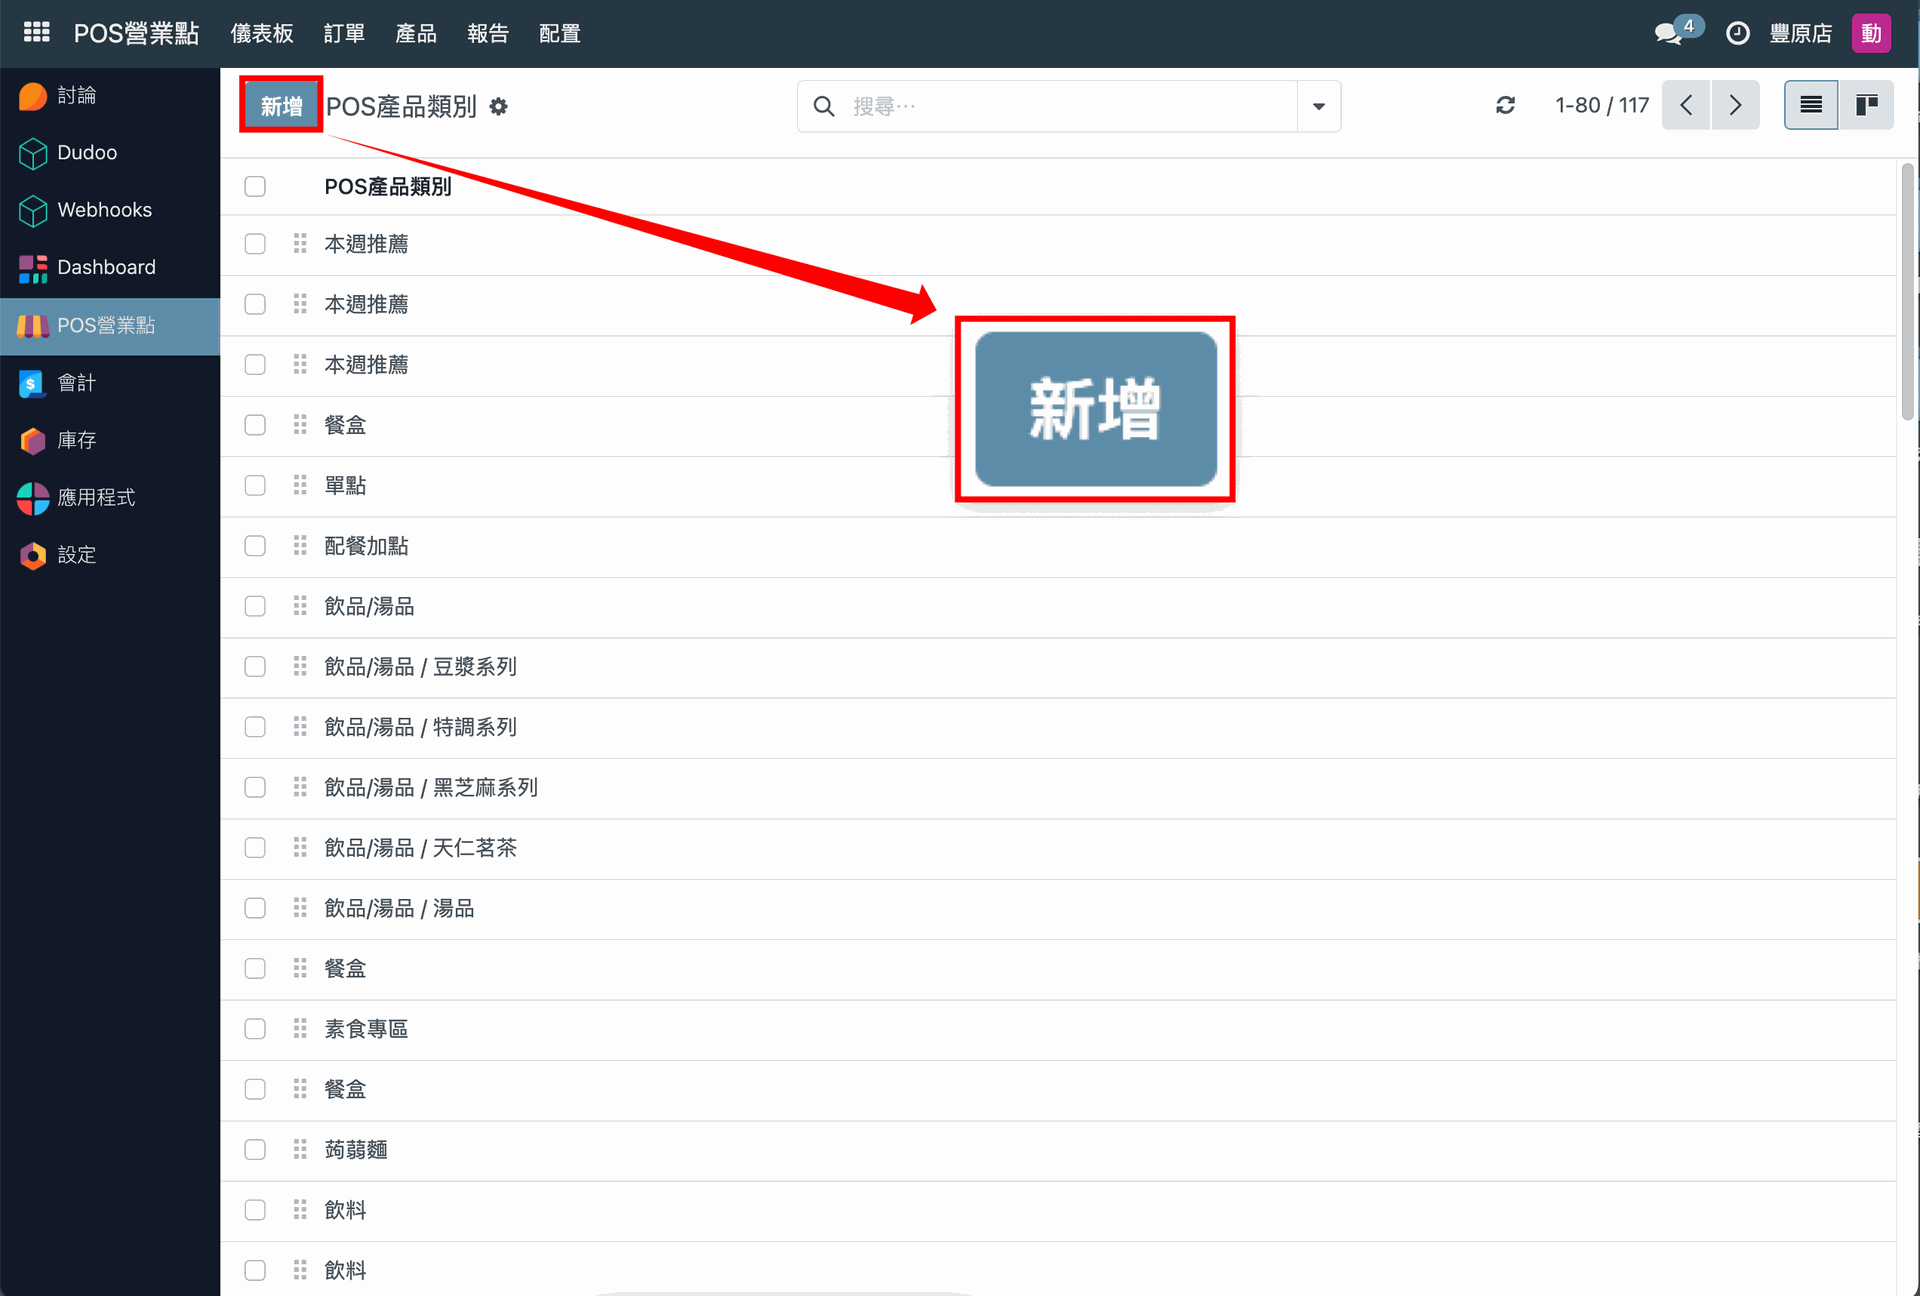Grab the drag handle of 素食專區 row
This screenshot has height=1296, width=1920.
click(300, 1029)
